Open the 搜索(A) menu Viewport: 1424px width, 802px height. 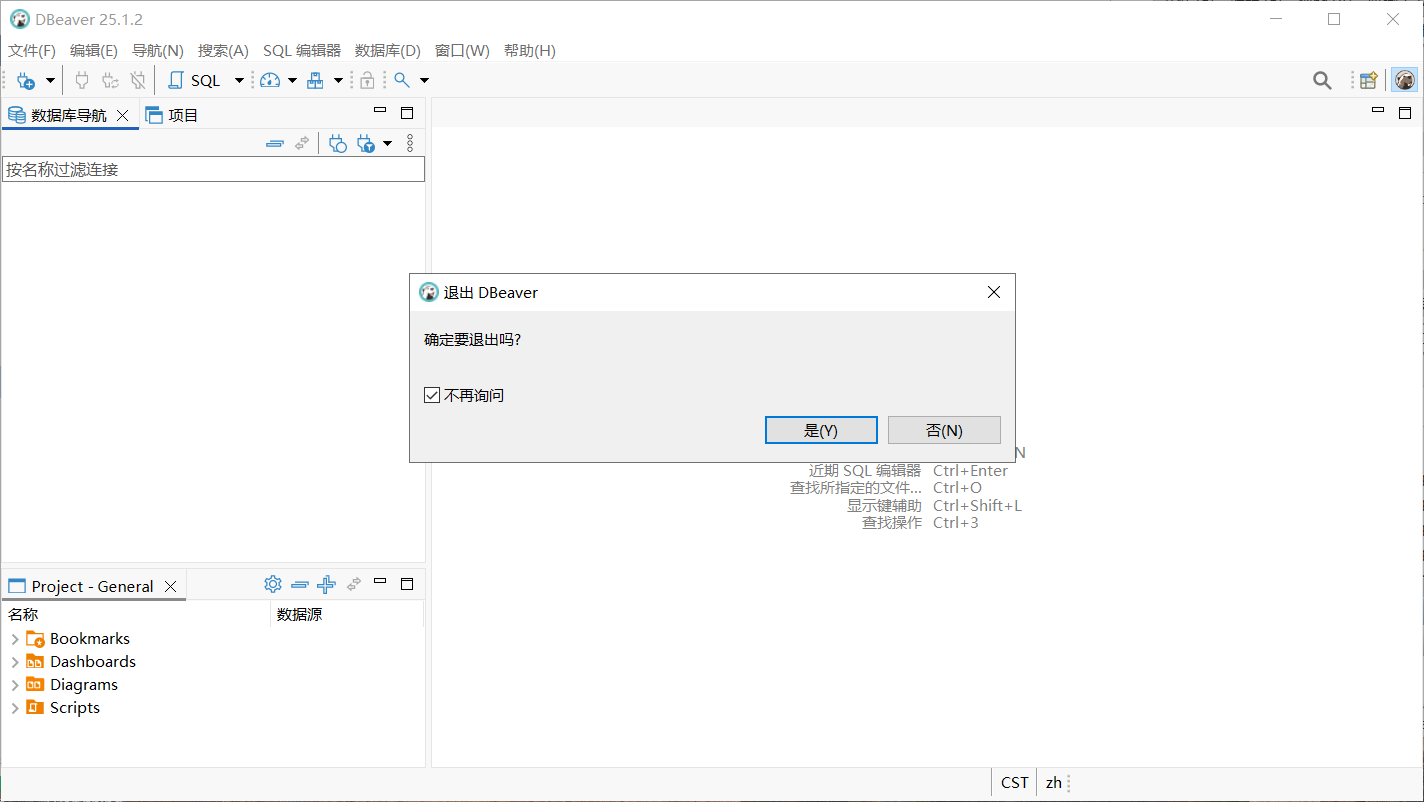[223, 51]
